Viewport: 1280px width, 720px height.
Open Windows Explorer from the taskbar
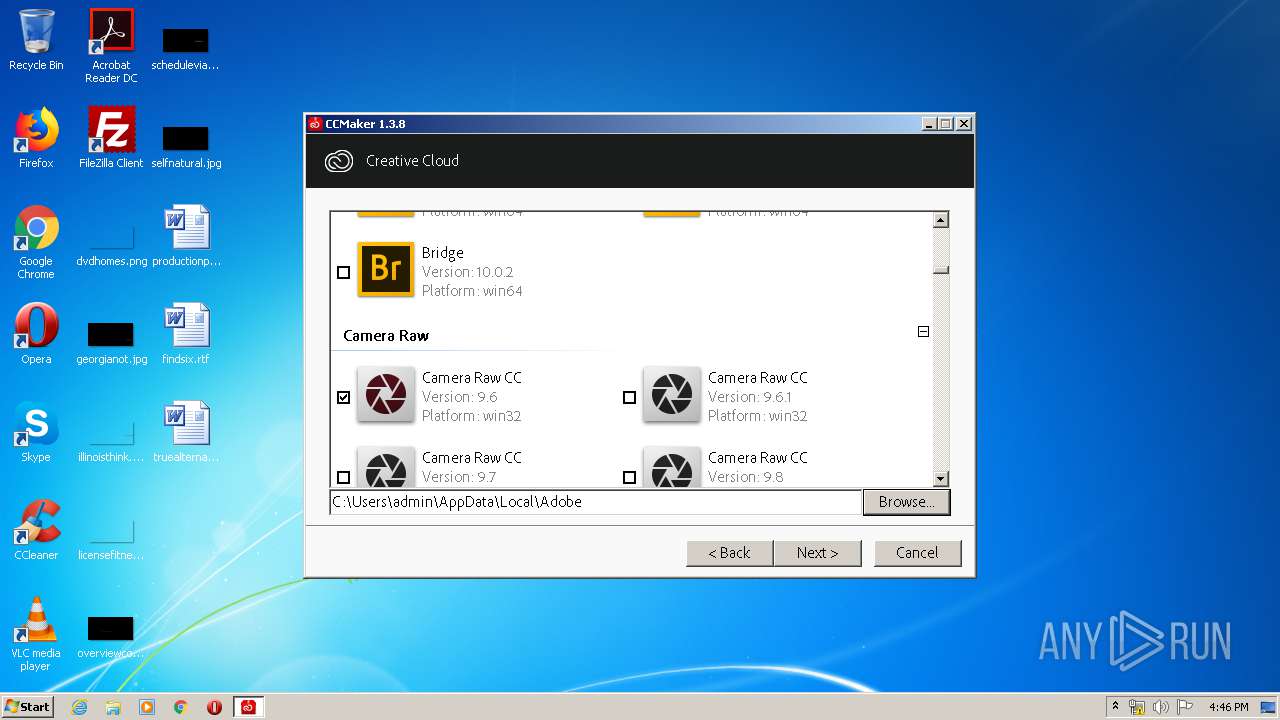coord(113,707)
